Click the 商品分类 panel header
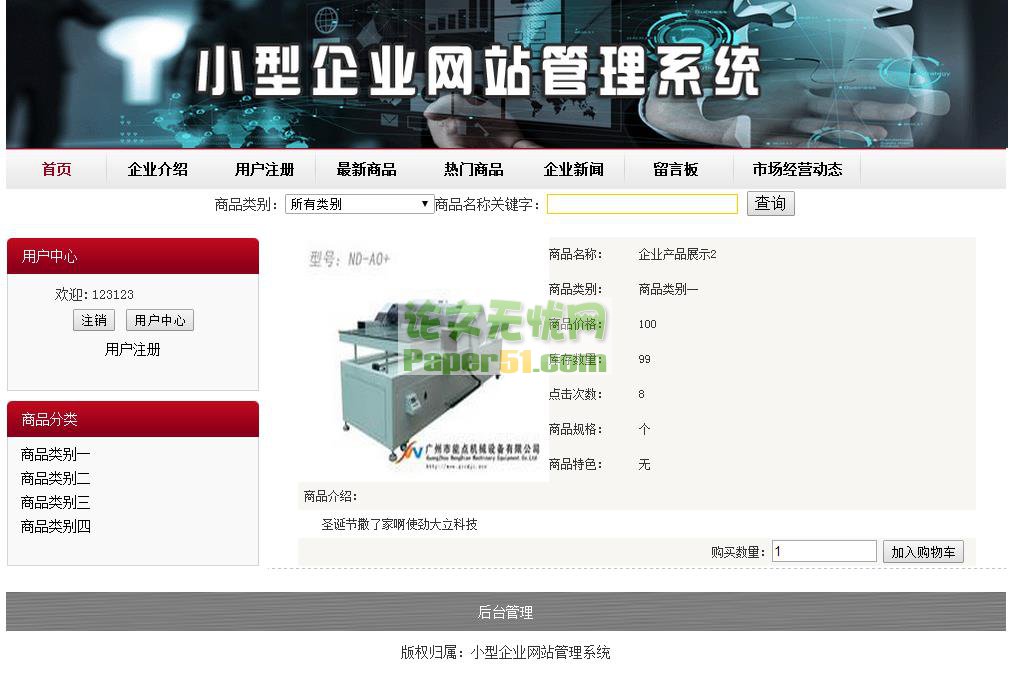The height and width of the screenshot is (673, 1010). click(133, 419)
